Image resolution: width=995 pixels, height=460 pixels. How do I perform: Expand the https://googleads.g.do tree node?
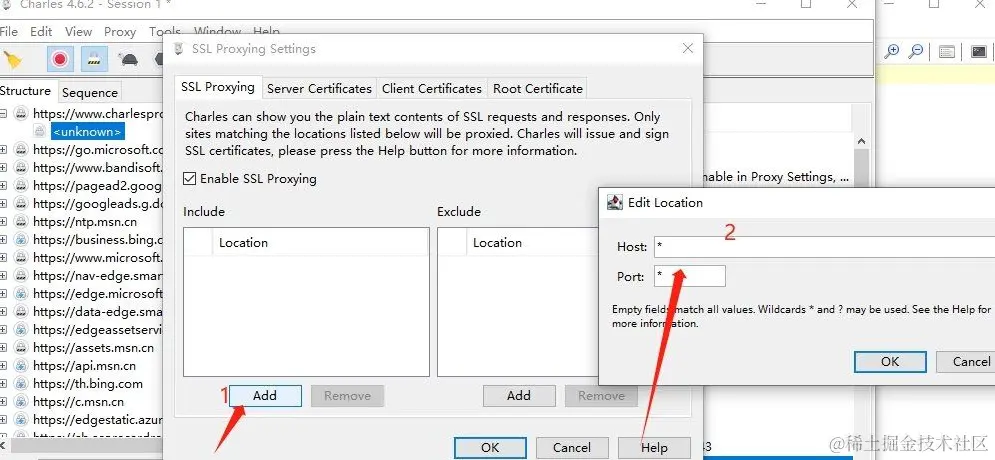tap(4, 204)
